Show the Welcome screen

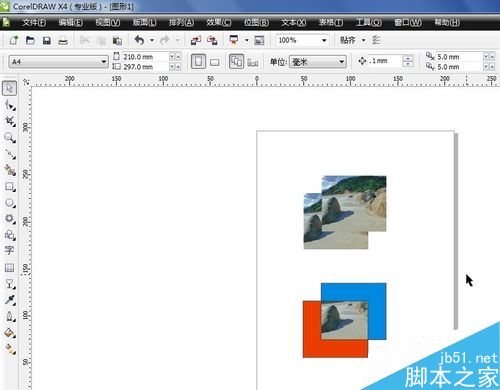pyautogui.click(x=259, y=40)
